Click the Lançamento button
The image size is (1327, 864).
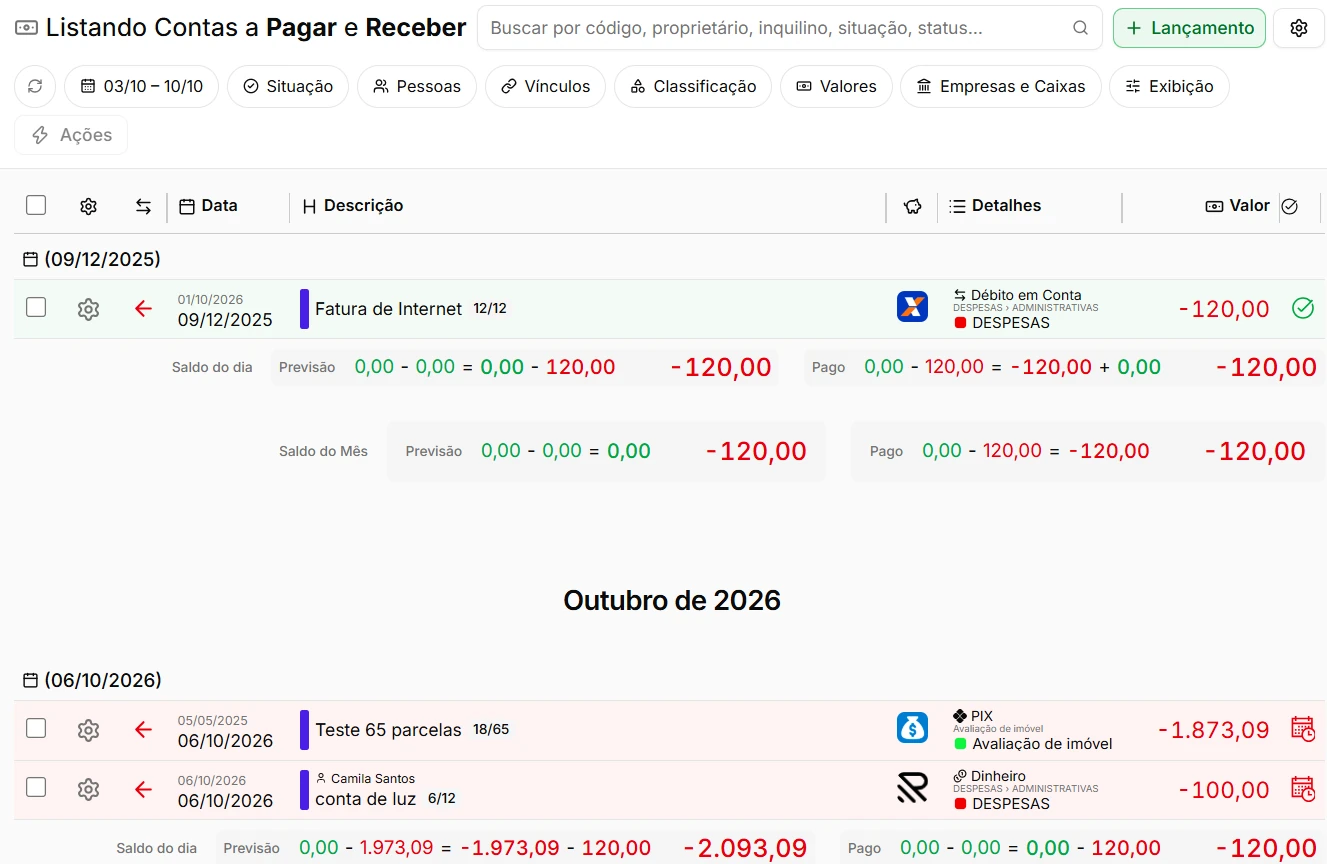click(x=1189, y=28)
